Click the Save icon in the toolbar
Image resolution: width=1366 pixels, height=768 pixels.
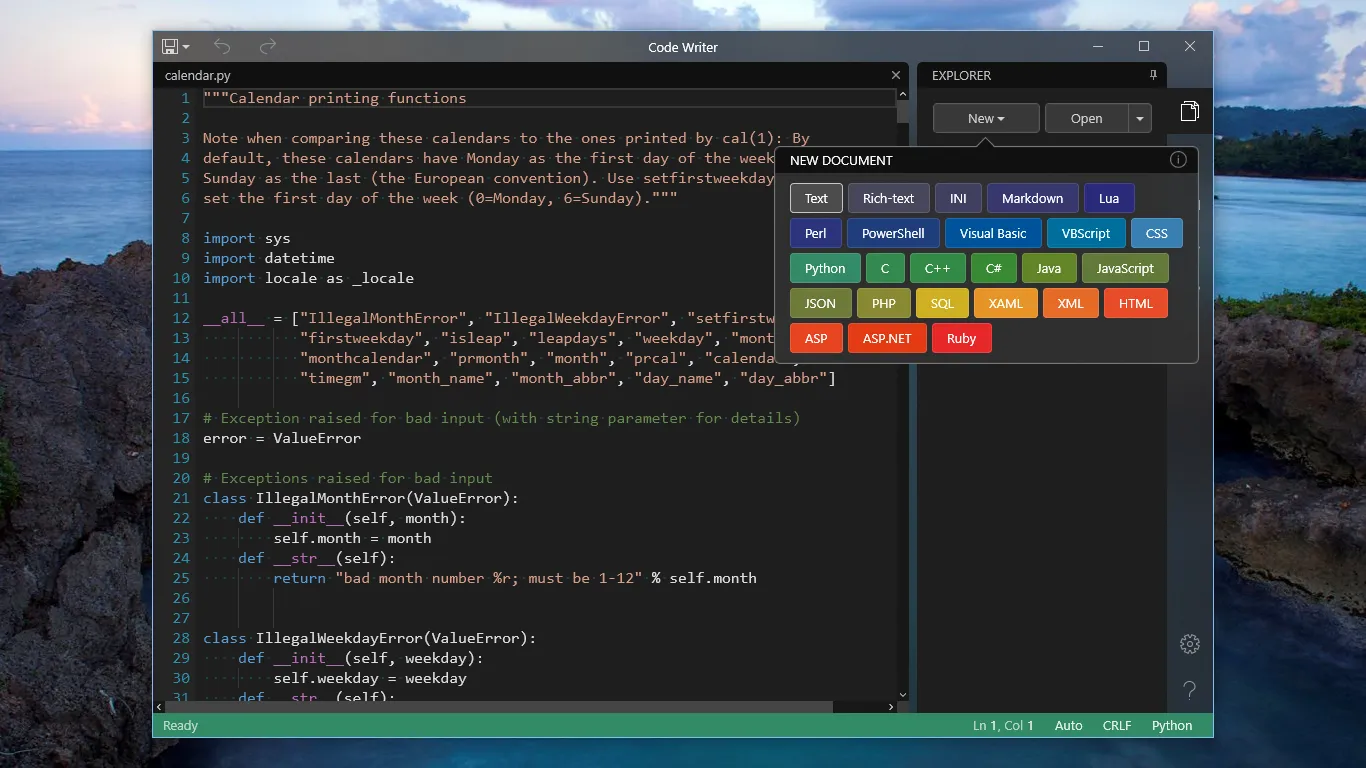(x=168, y=46)
